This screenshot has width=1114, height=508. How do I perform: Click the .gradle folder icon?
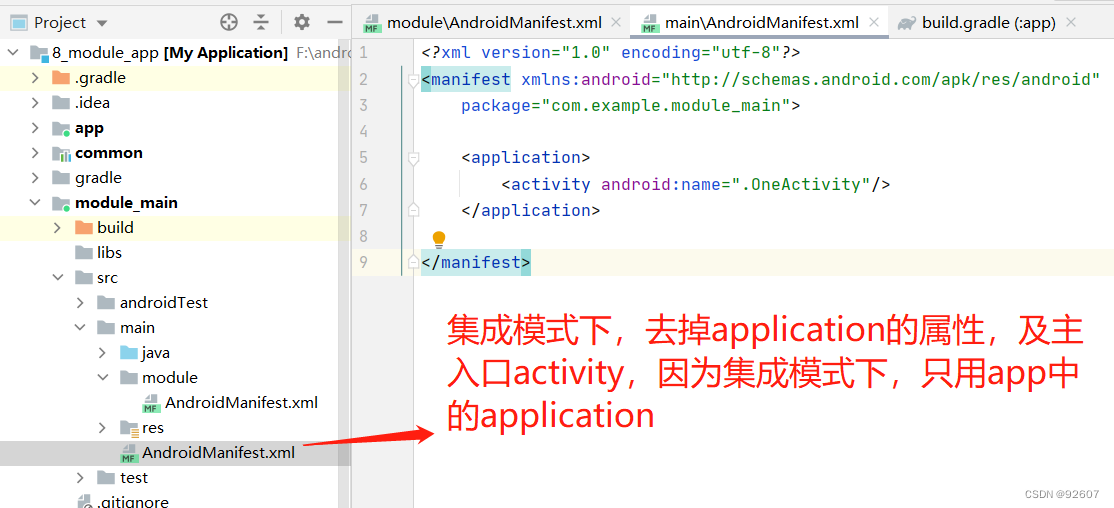(61, 77)
